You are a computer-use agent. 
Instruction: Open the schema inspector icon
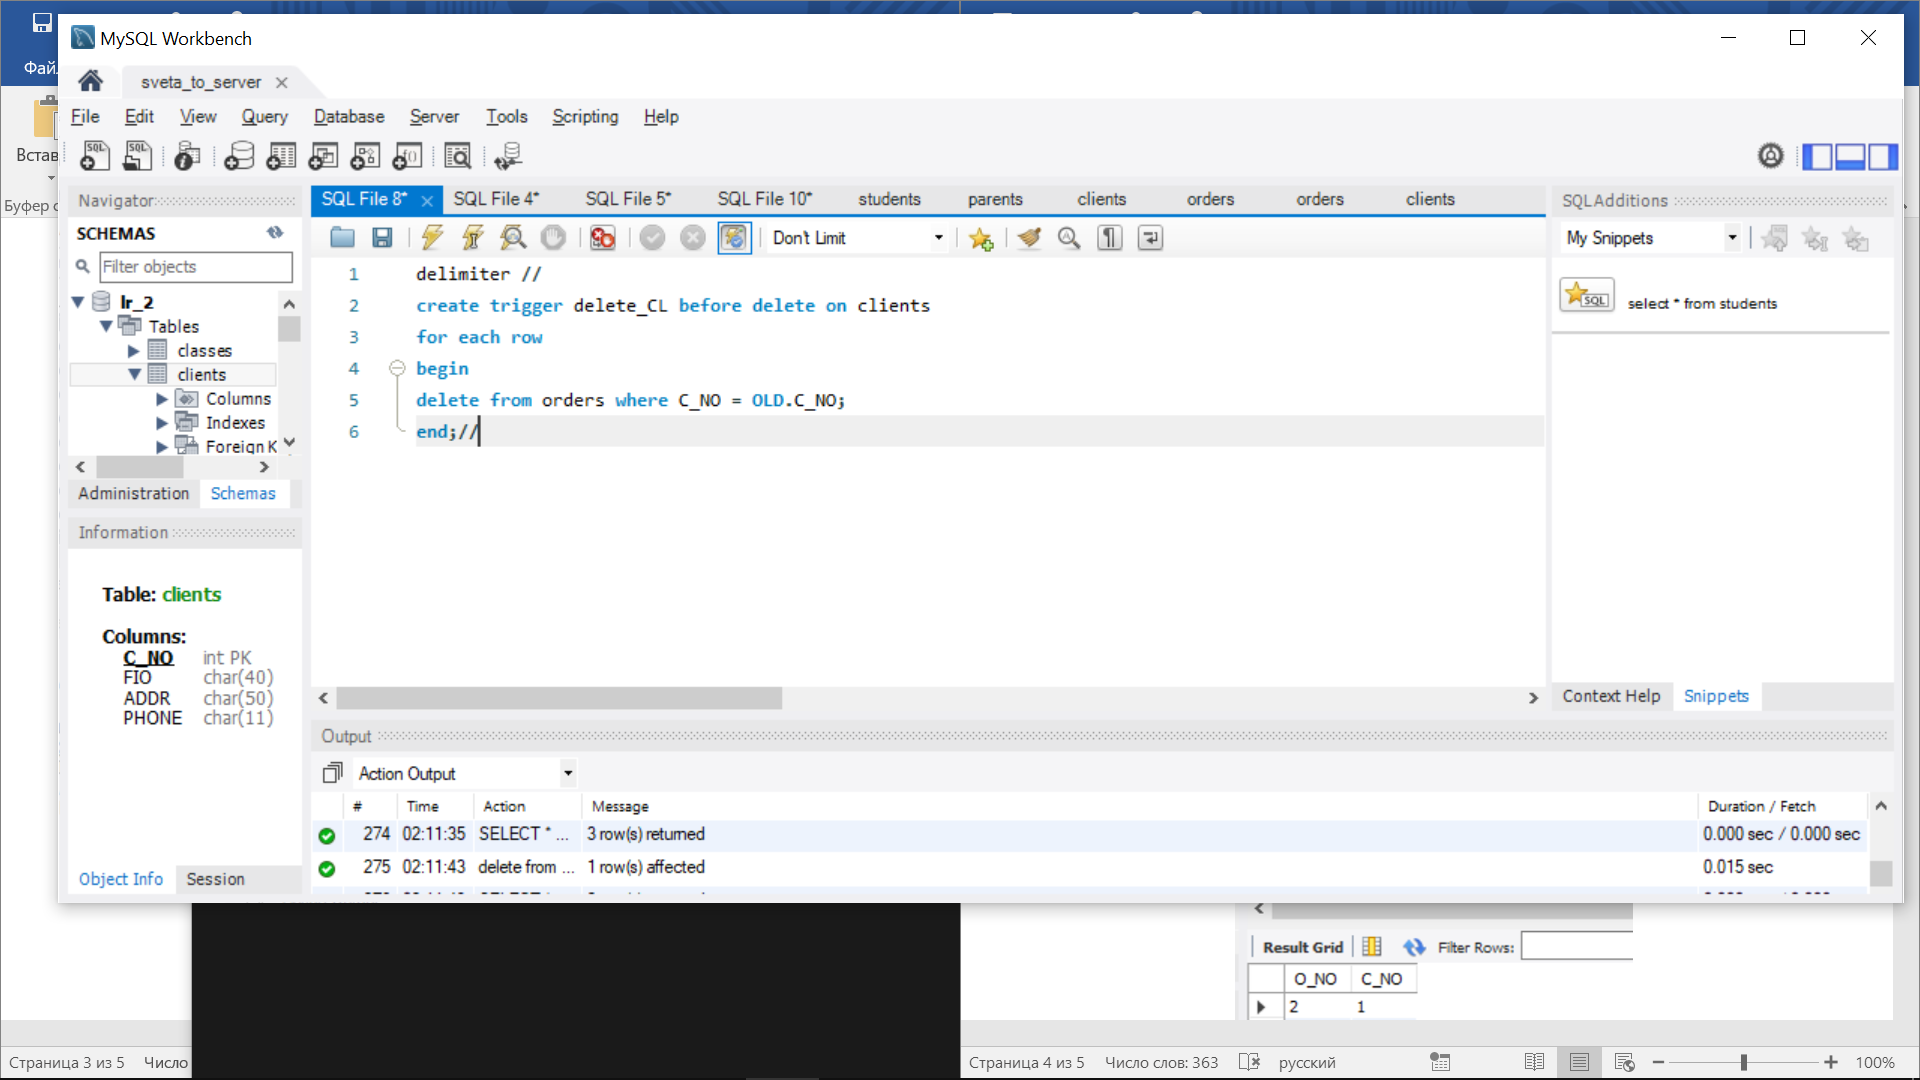point(187,156)
